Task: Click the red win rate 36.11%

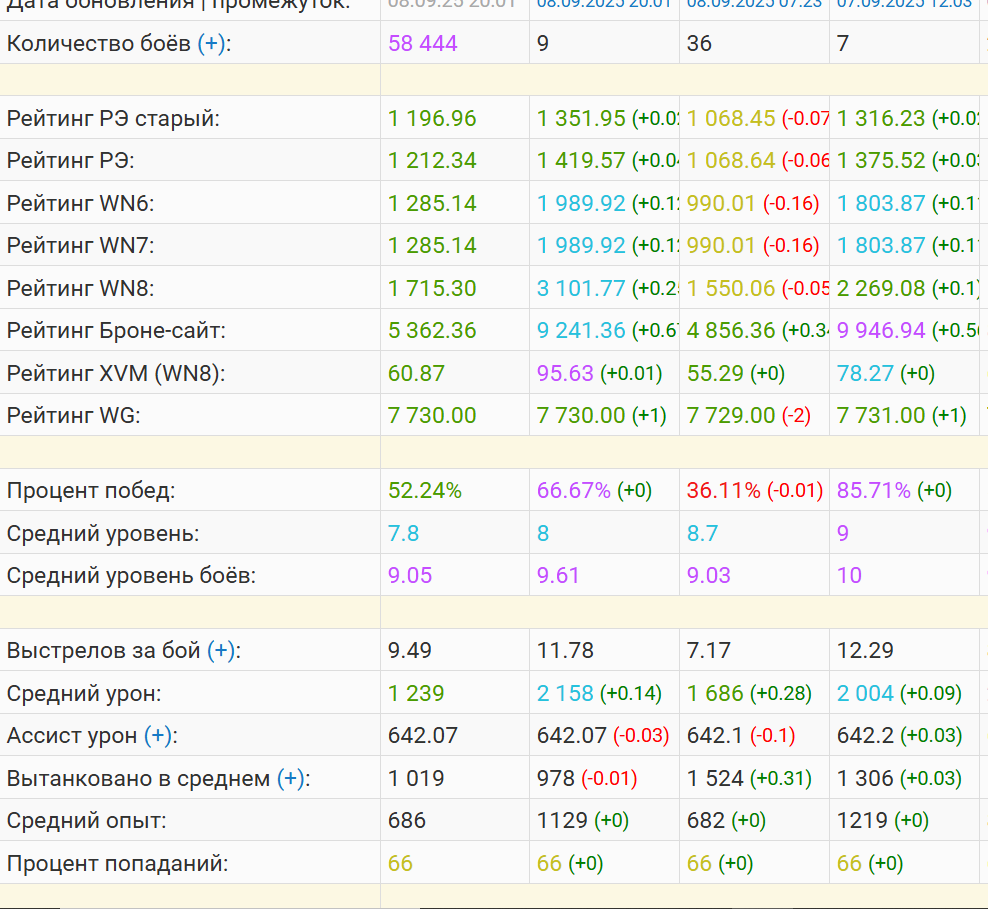Action: tap(723, 491)
